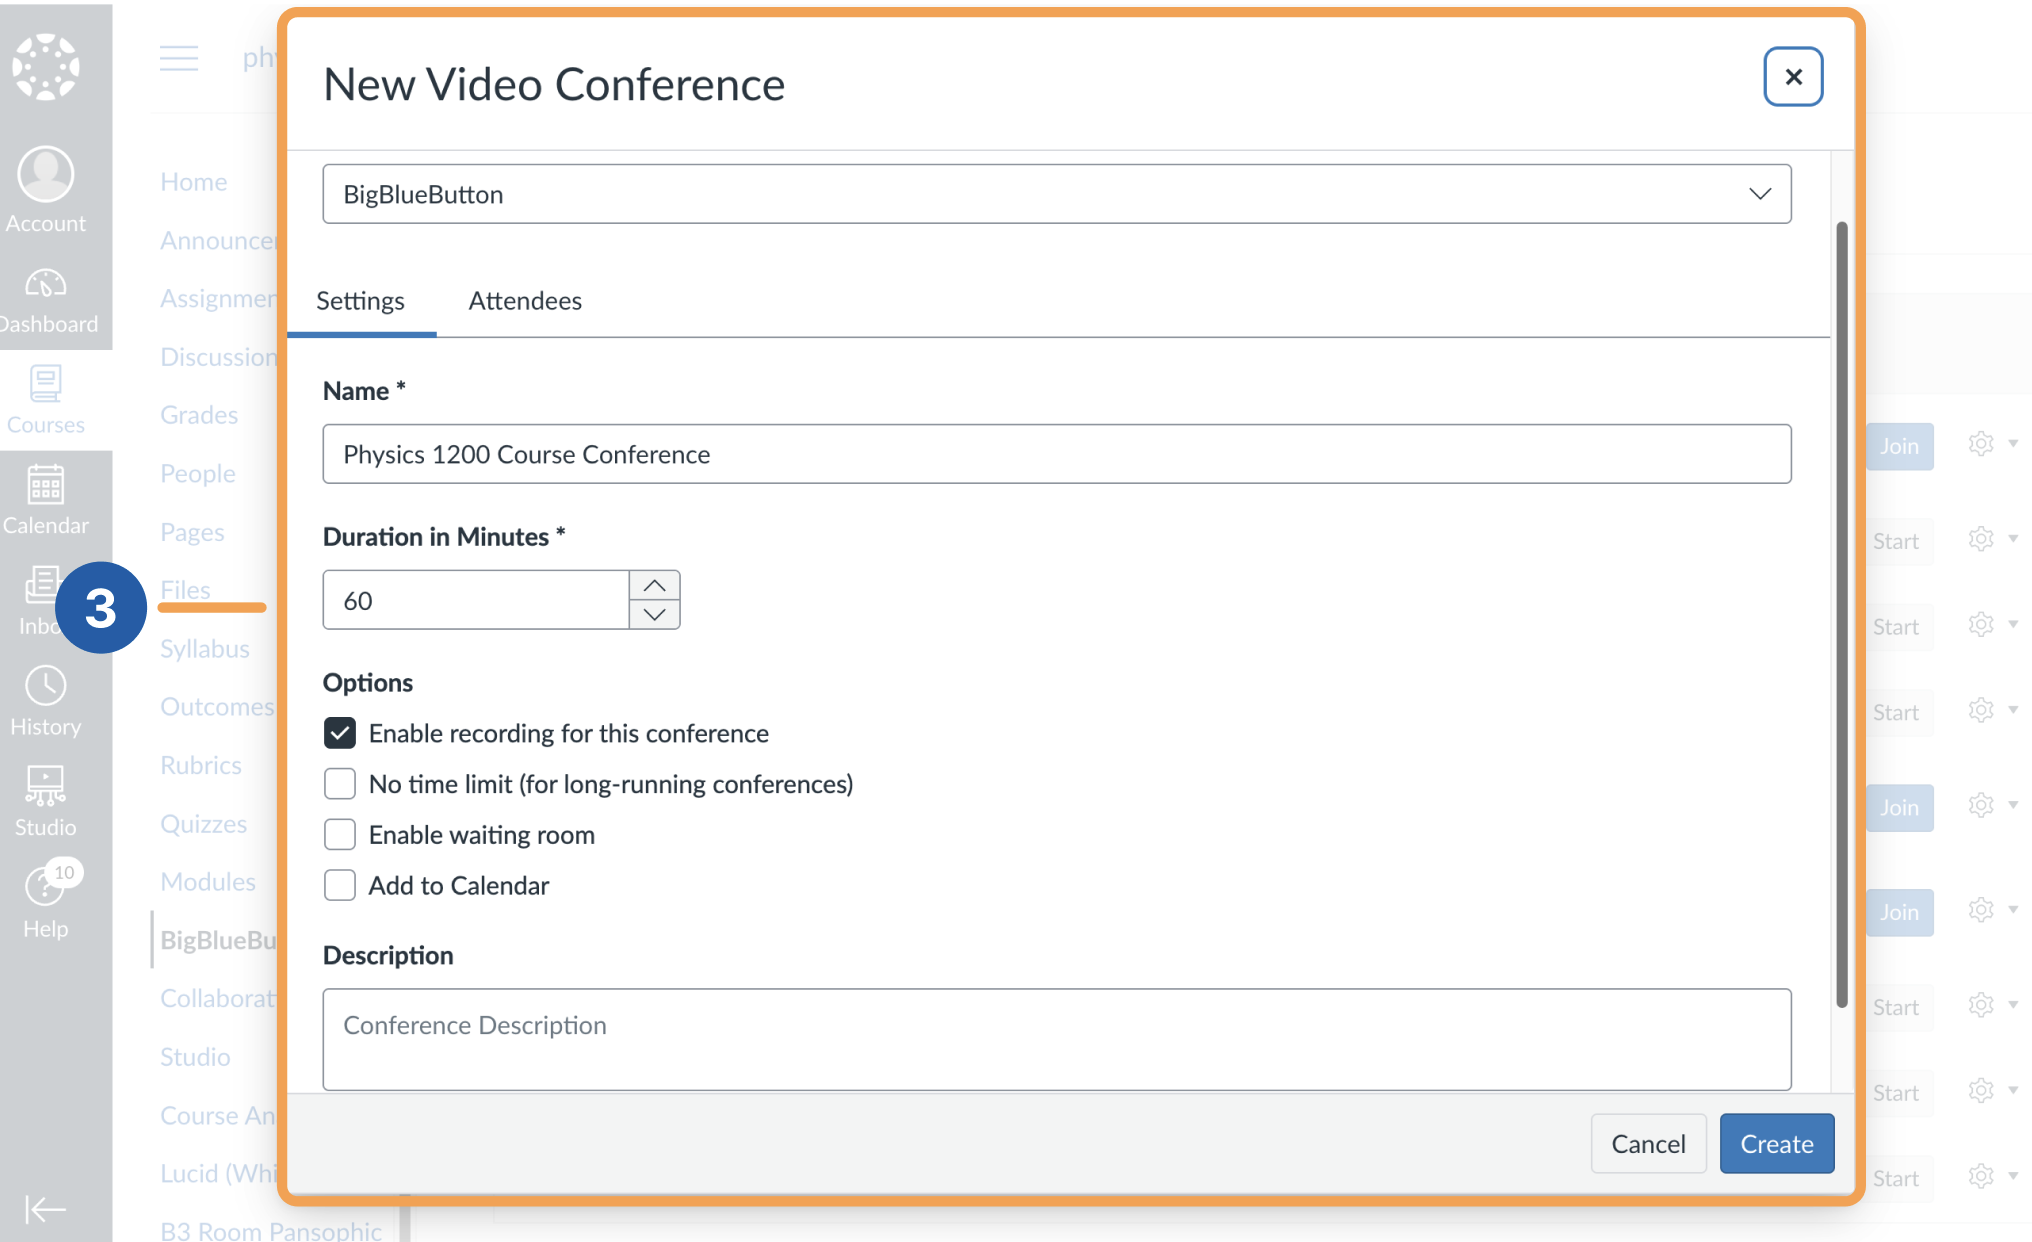Click the Create button
Viewport: 2032px width, 1242px height.
pos(1776,1143)
